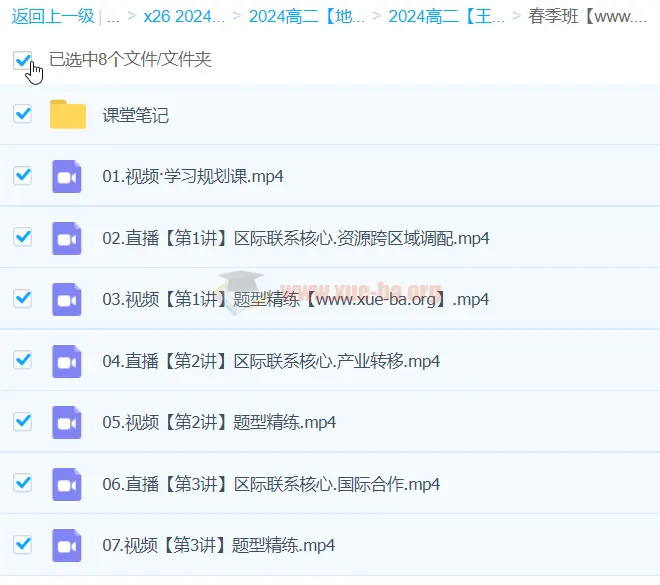The width and height of the screenshot is (660, 585).
Task: Click video icon of 04.直播【第2讲】产业转移
Action: (67, 361)
